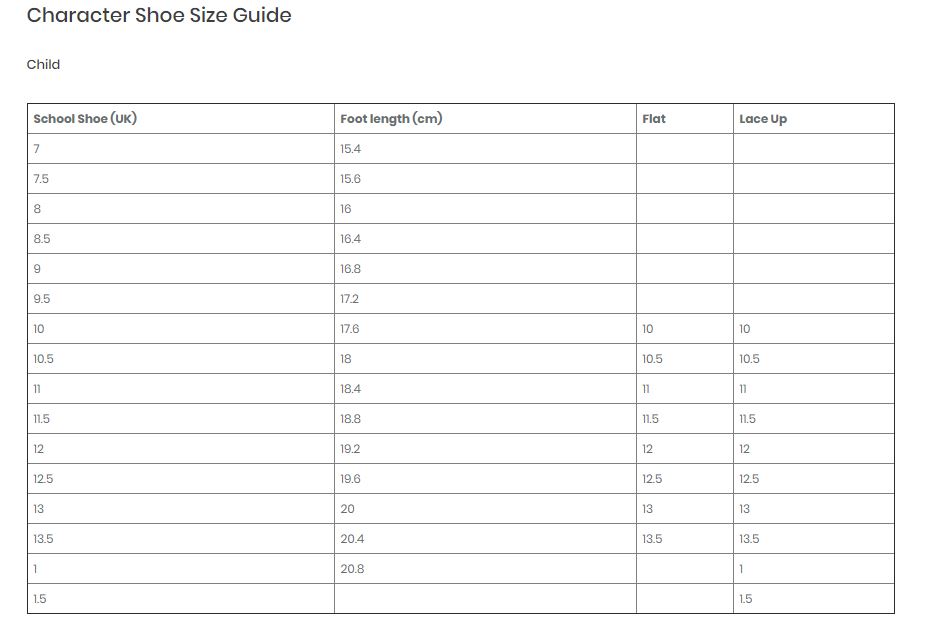Select the Child label above the table
Image resolution: width=927 pixels, height=631 pixels.
[43, 64]
